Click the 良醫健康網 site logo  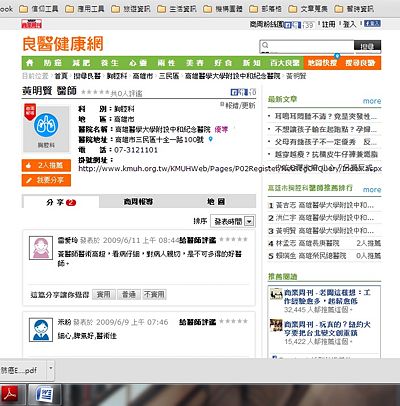[x=63, y=44]
